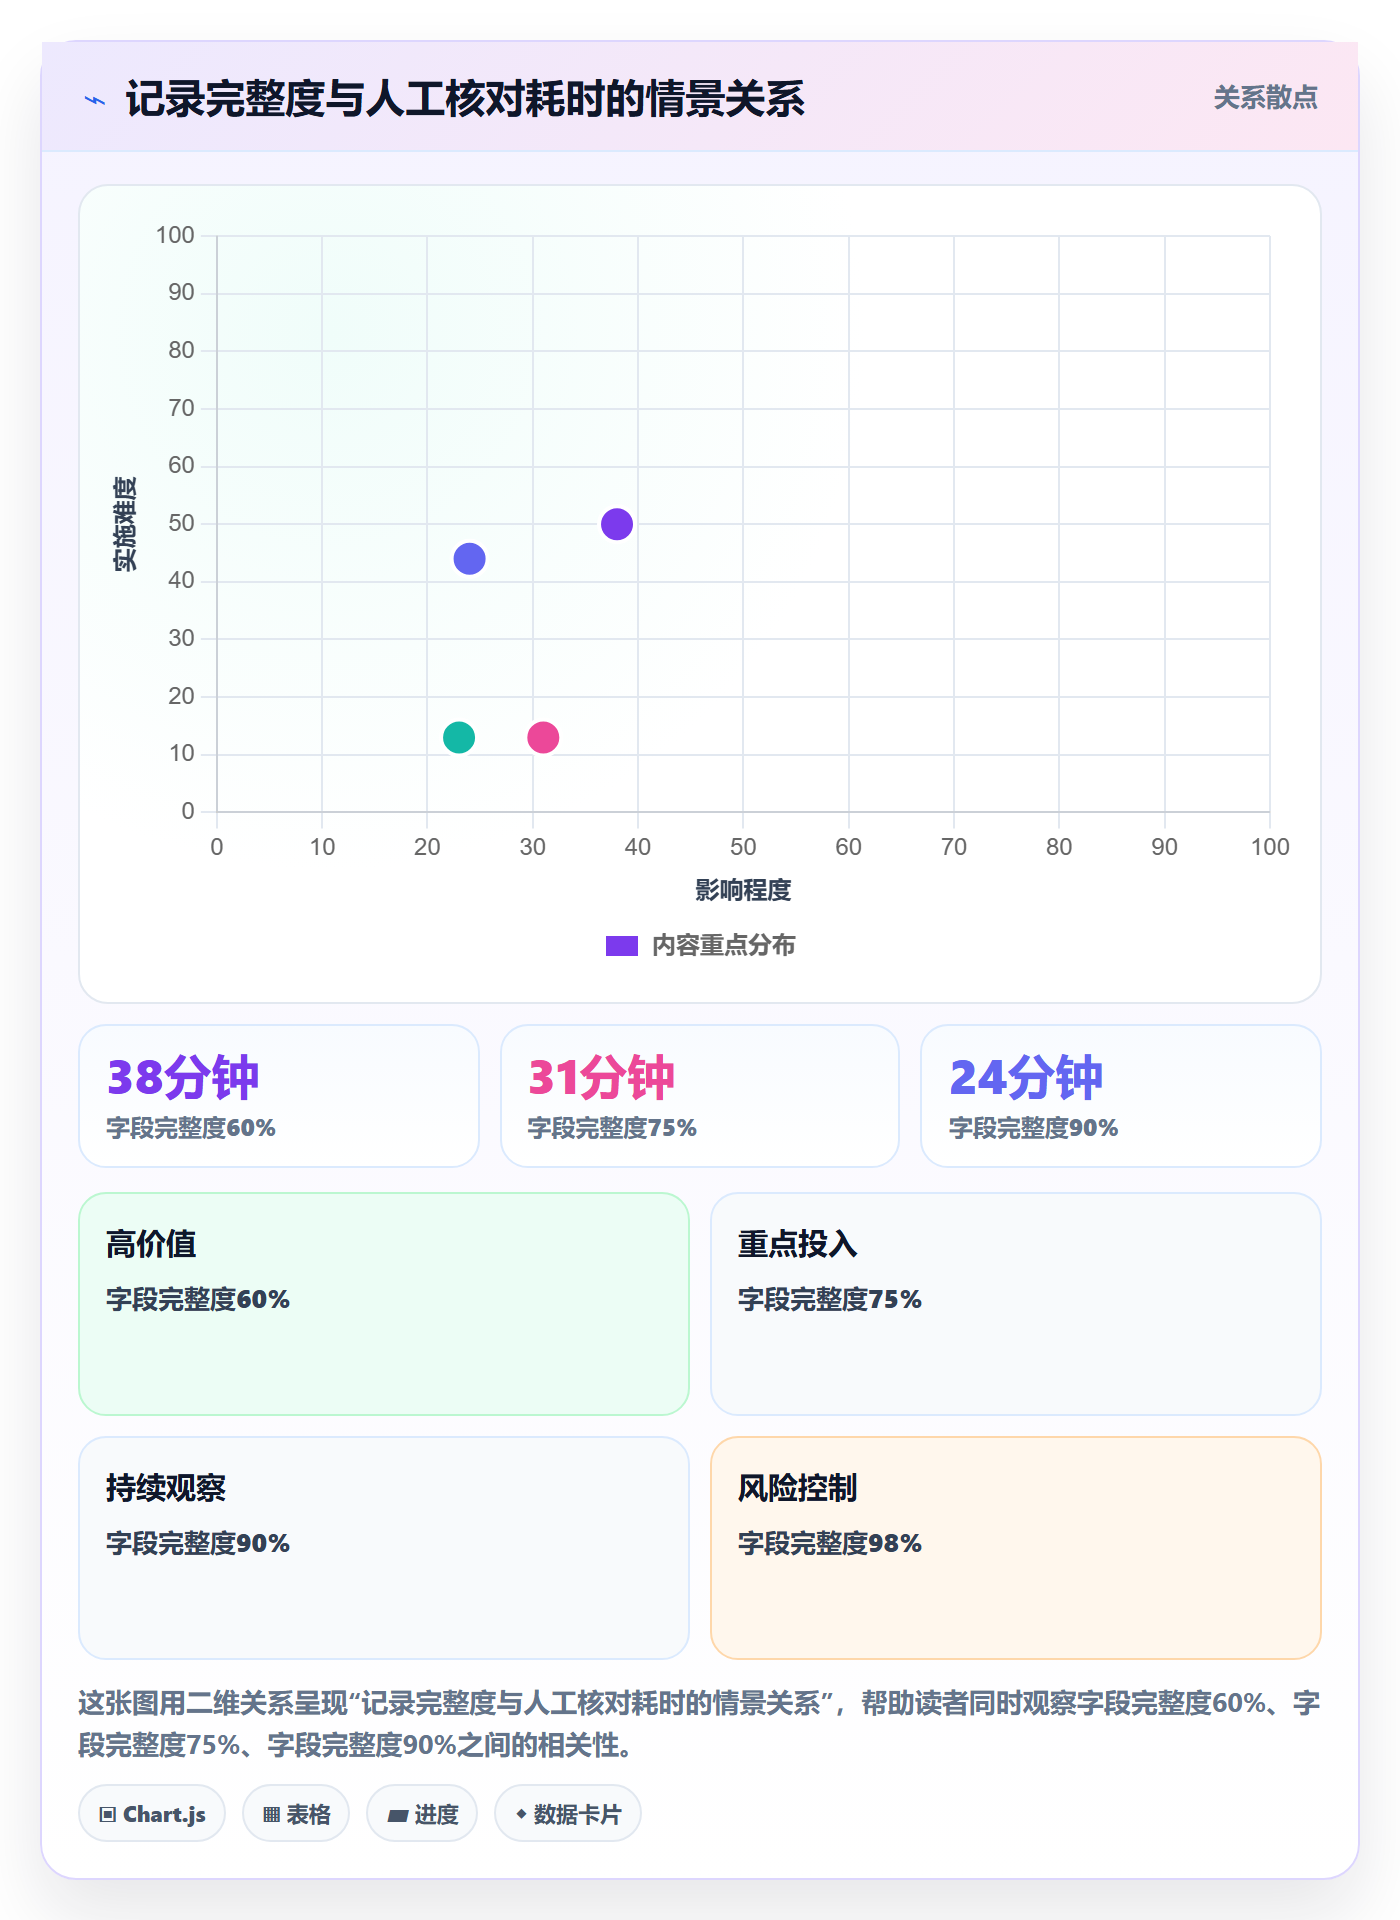Click the 进度 tag chip
Image resolution: width=1400 pixels, height=1920 pixels.
tap(422, 1814)
